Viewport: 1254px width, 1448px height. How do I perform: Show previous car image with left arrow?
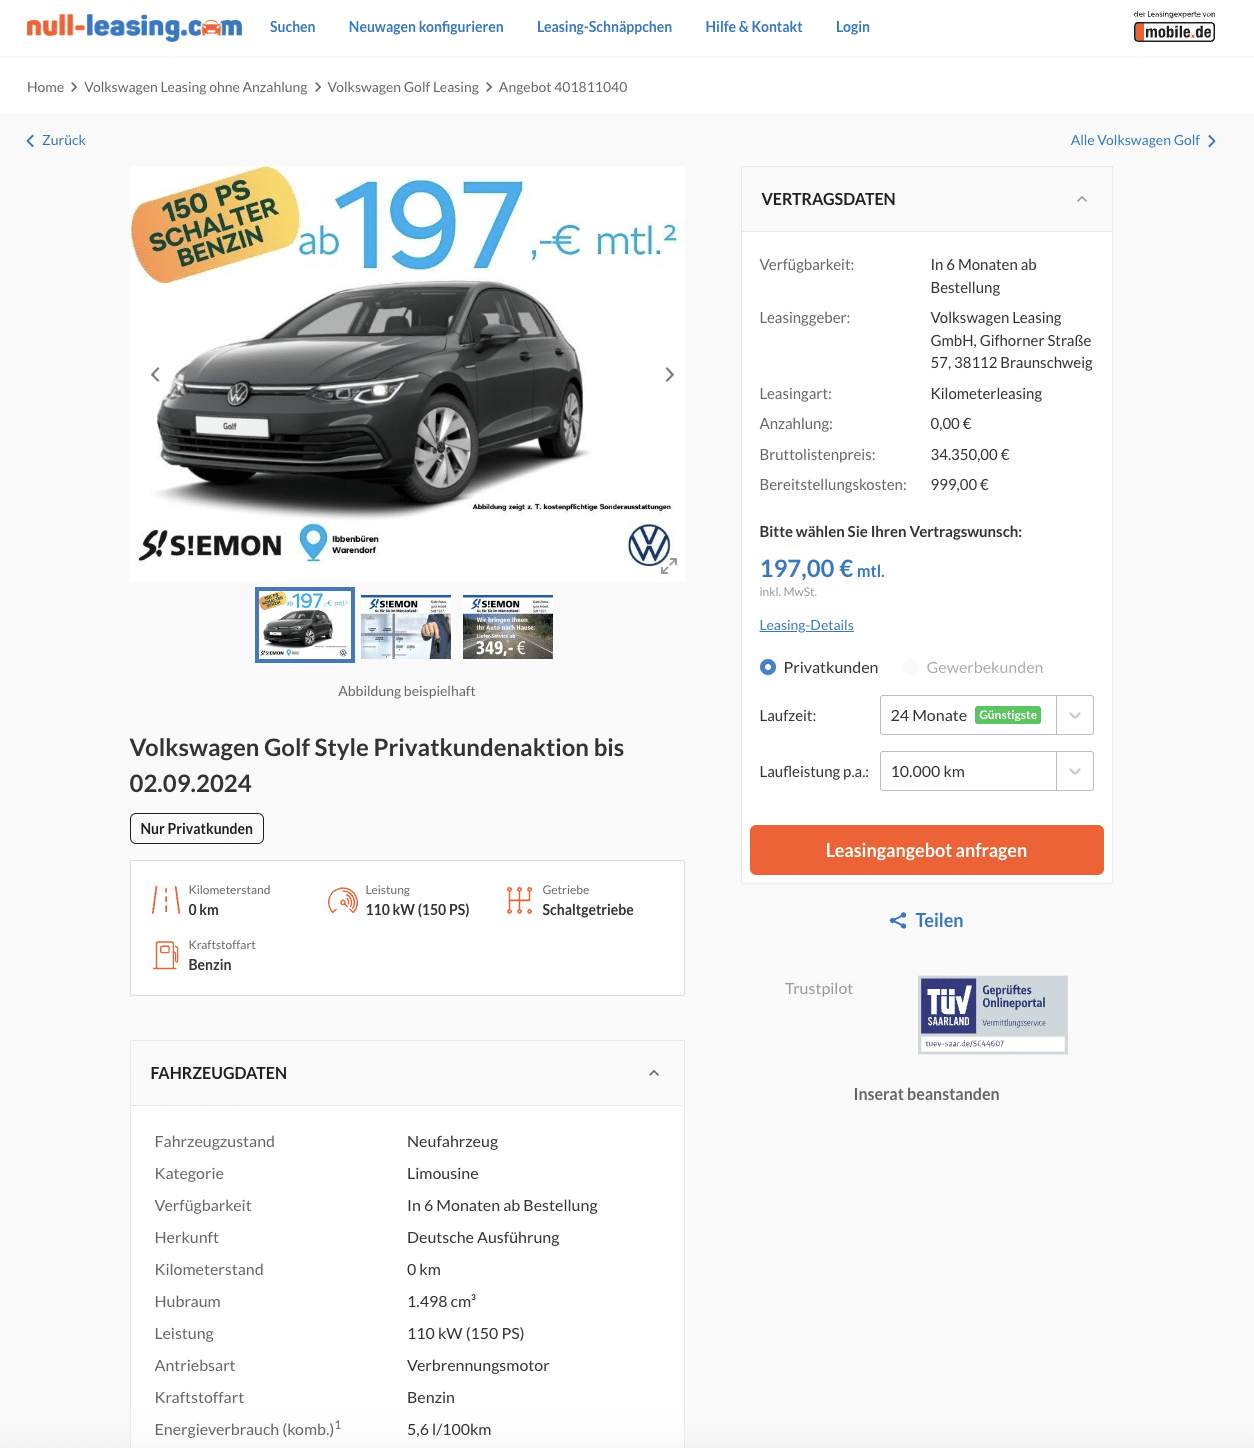coord(155,375)
